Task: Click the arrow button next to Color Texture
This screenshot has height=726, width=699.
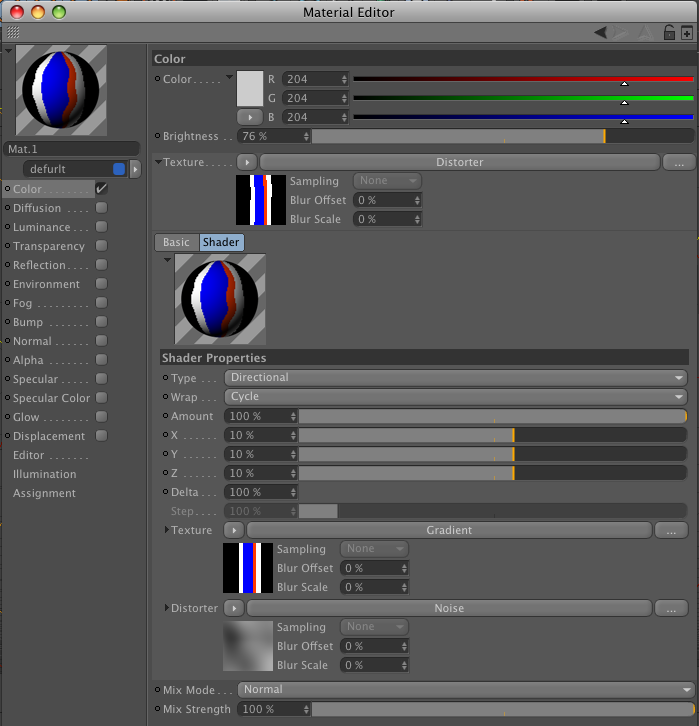Action: click(246, 162)
